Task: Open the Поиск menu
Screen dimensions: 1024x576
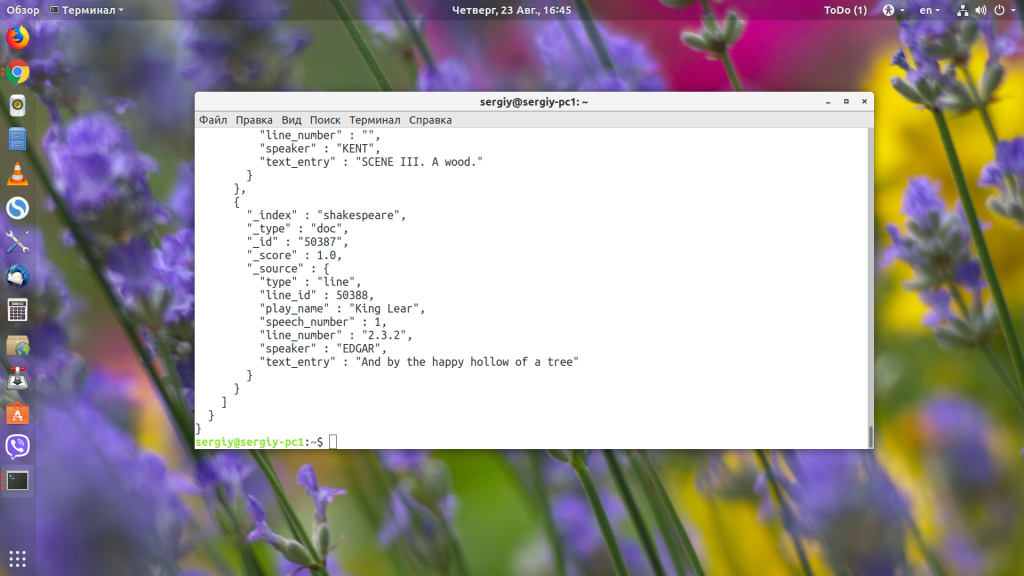Action: [x=325, y=120]
